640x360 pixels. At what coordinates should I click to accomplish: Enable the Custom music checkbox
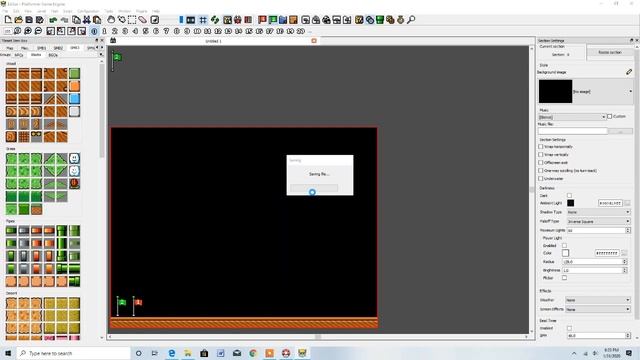[609, 116]
